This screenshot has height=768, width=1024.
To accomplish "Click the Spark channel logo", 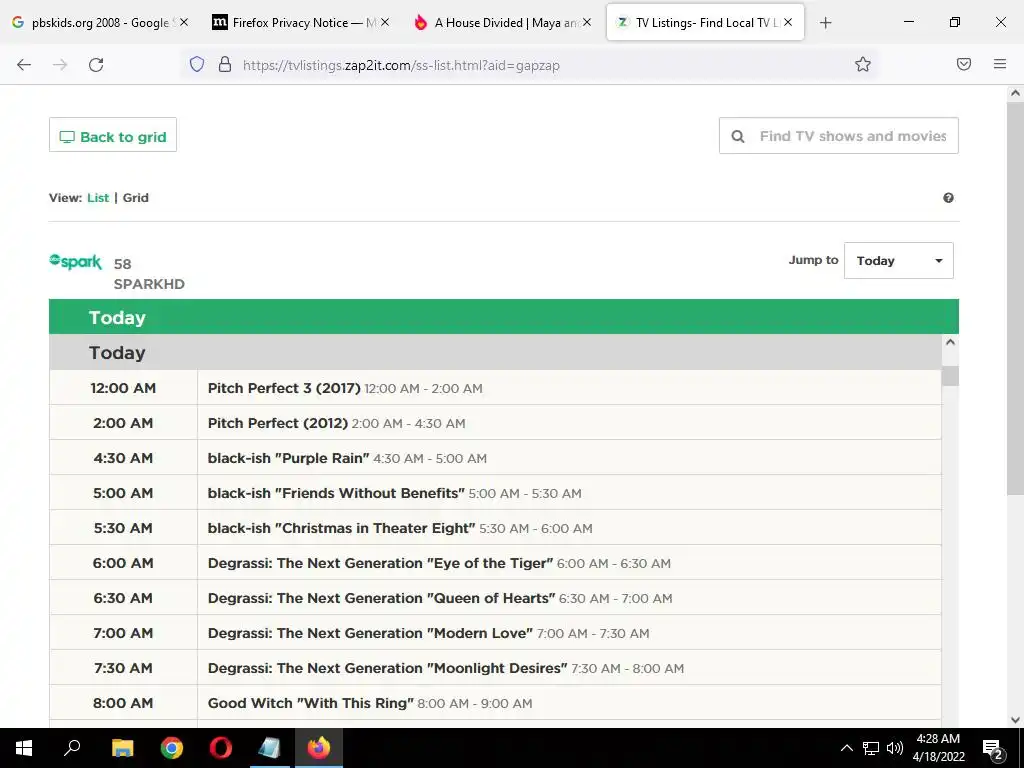I will point(76,262).
